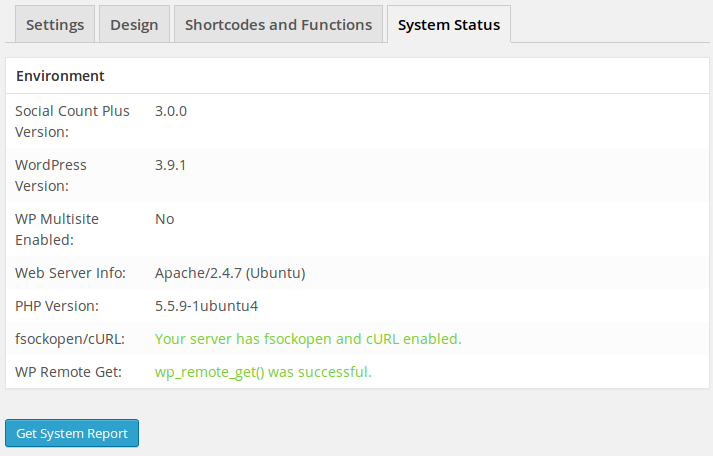Screen dimensions: 713x456
Task: Click the Environment section header
Action: [x=60, y=76]
